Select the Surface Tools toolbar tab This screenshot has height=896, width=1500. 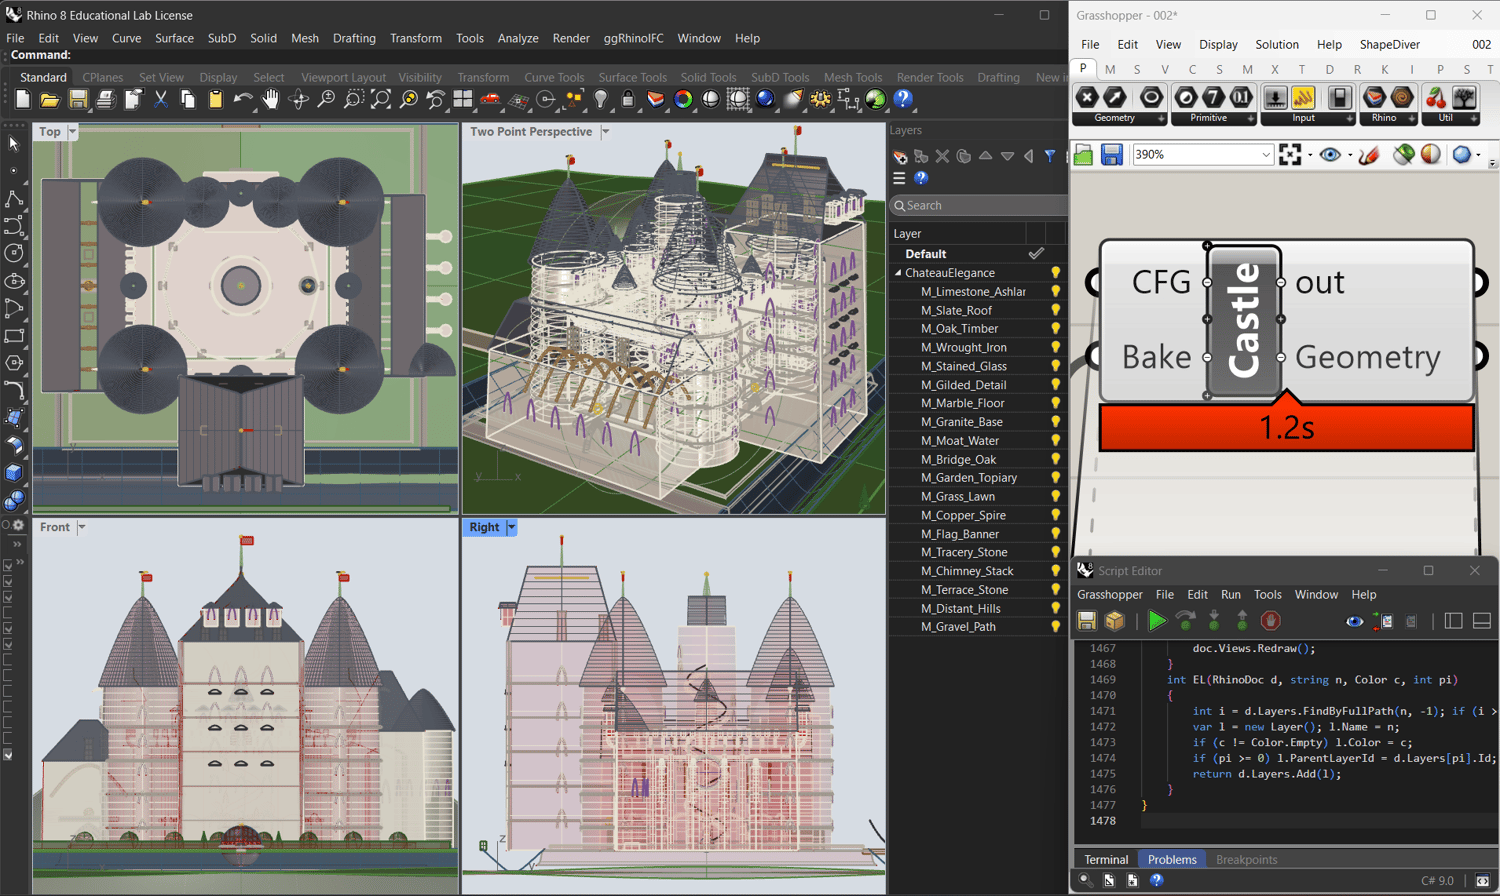click(x=632, y=77)
